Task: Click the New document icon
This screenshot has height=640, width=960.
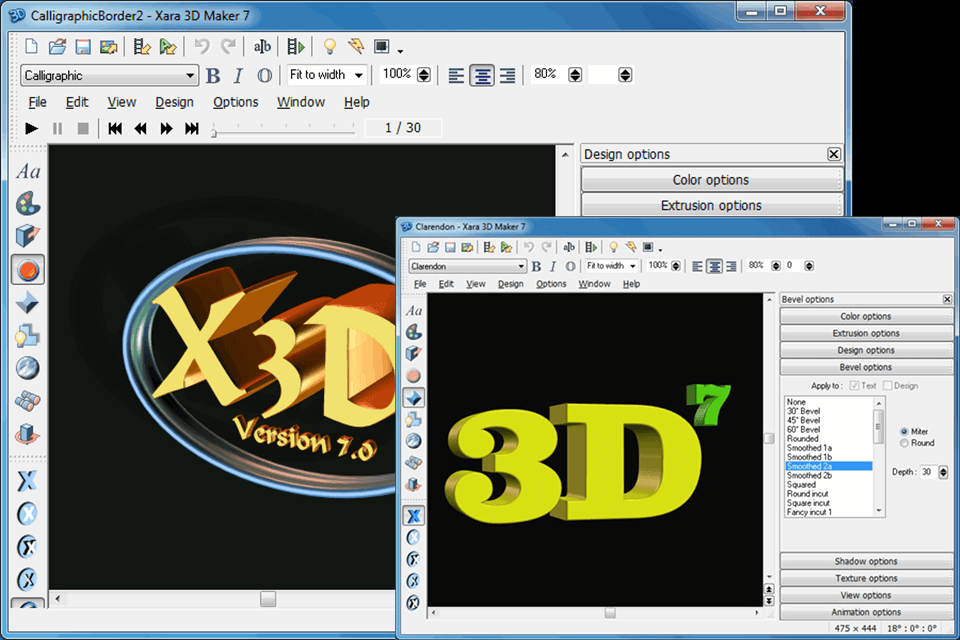Action: (x=30, y=46)
